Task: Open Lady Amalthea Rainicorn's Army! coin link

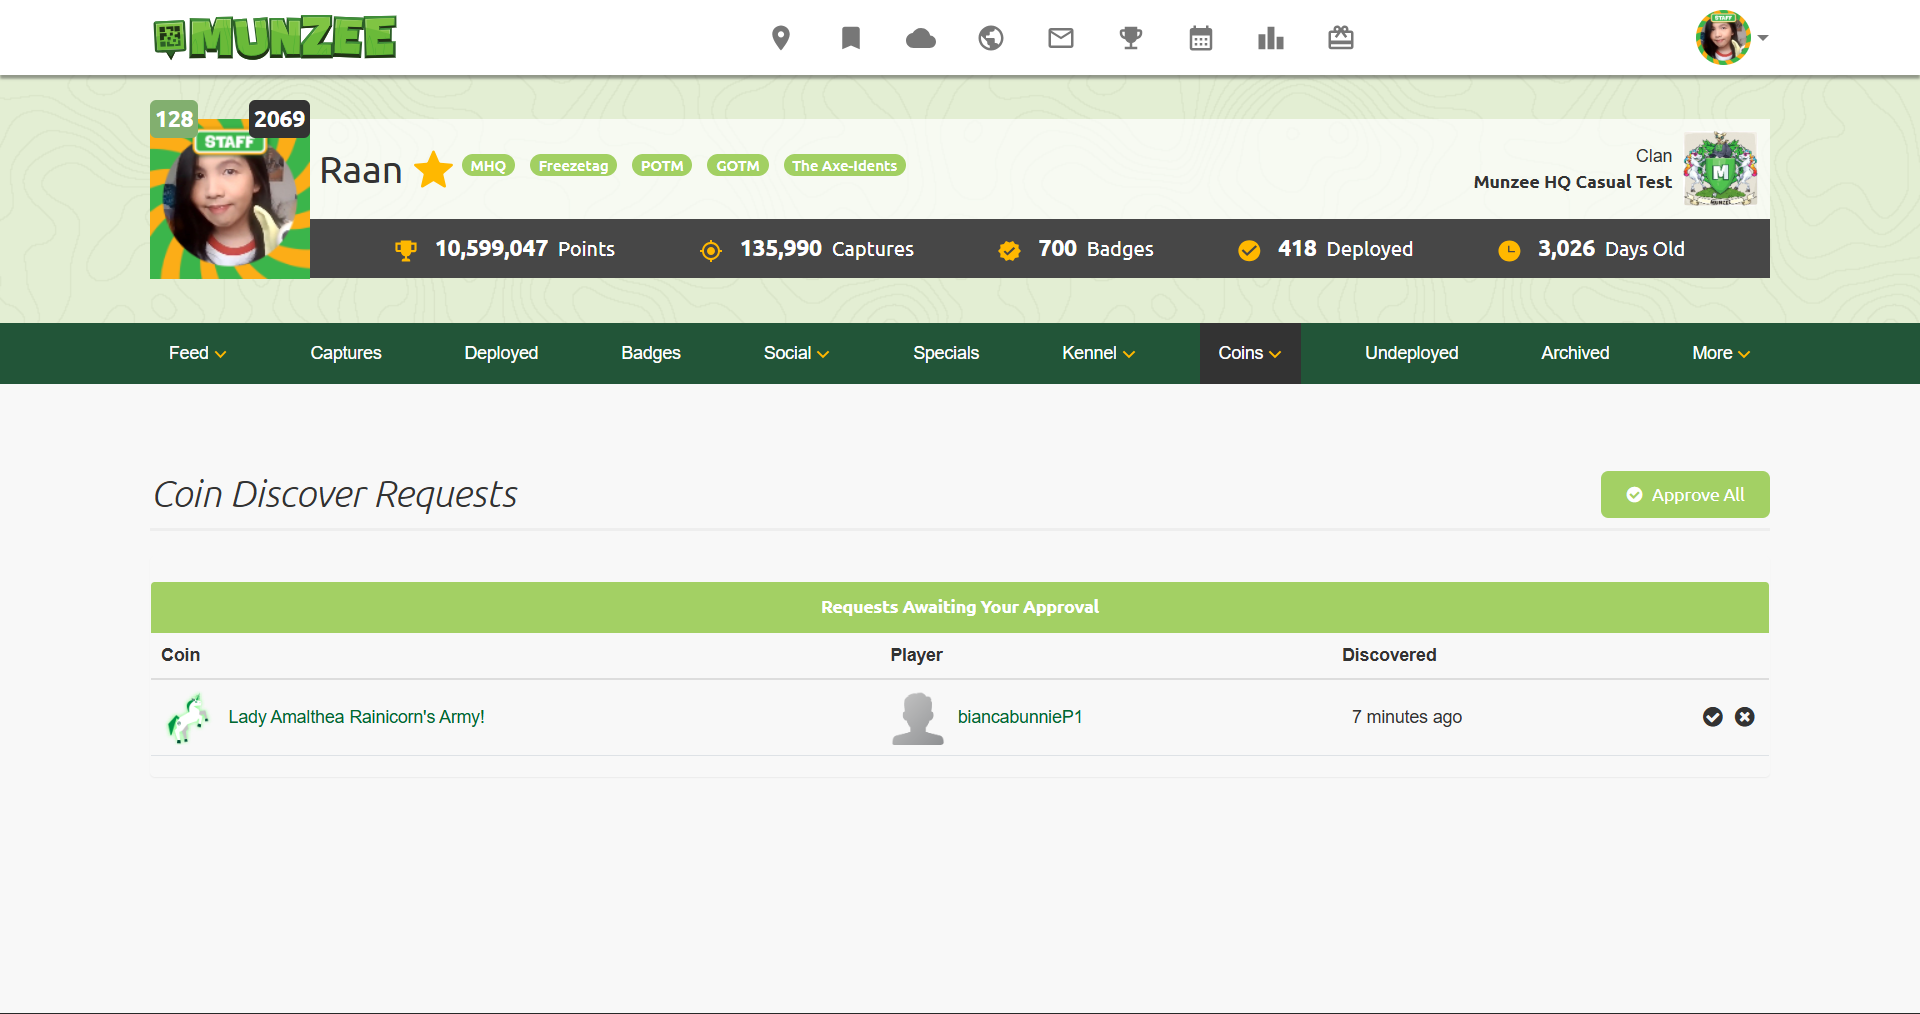Action: click(x=356, y=717)
